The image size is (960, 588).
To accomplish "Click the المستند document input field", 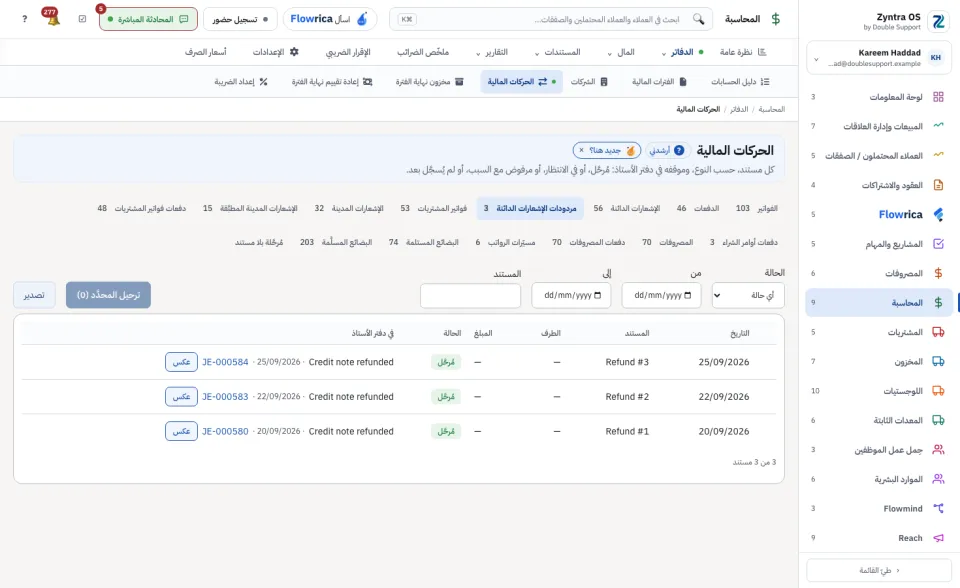I will tap(470, 296).
